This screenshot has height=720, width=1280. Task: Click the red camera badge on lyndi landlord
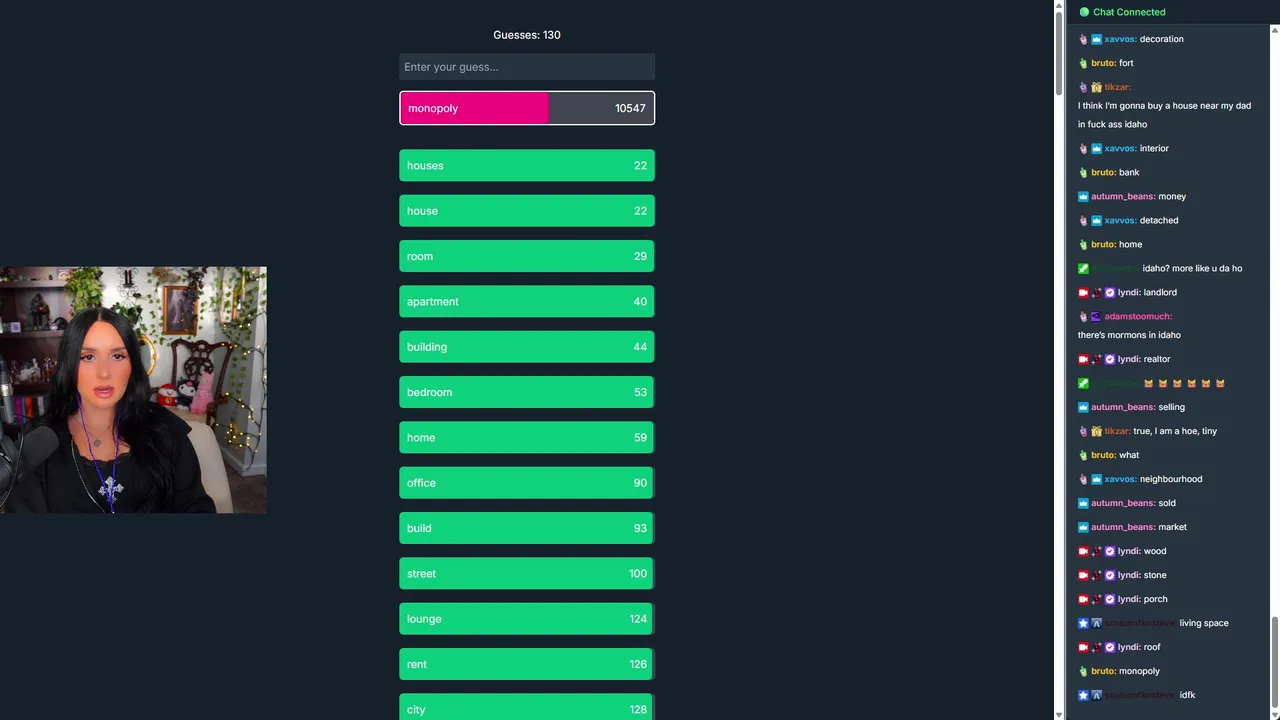pos(1083,293)
